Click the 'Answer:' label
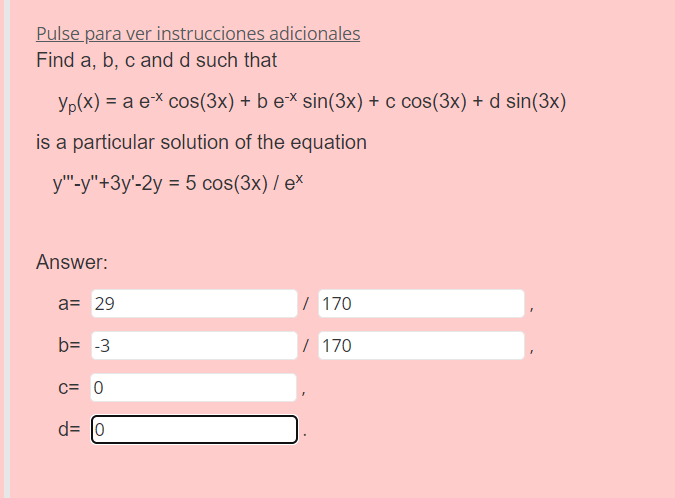This screenshot has width=675, height=498. click(x=71, y=263)
